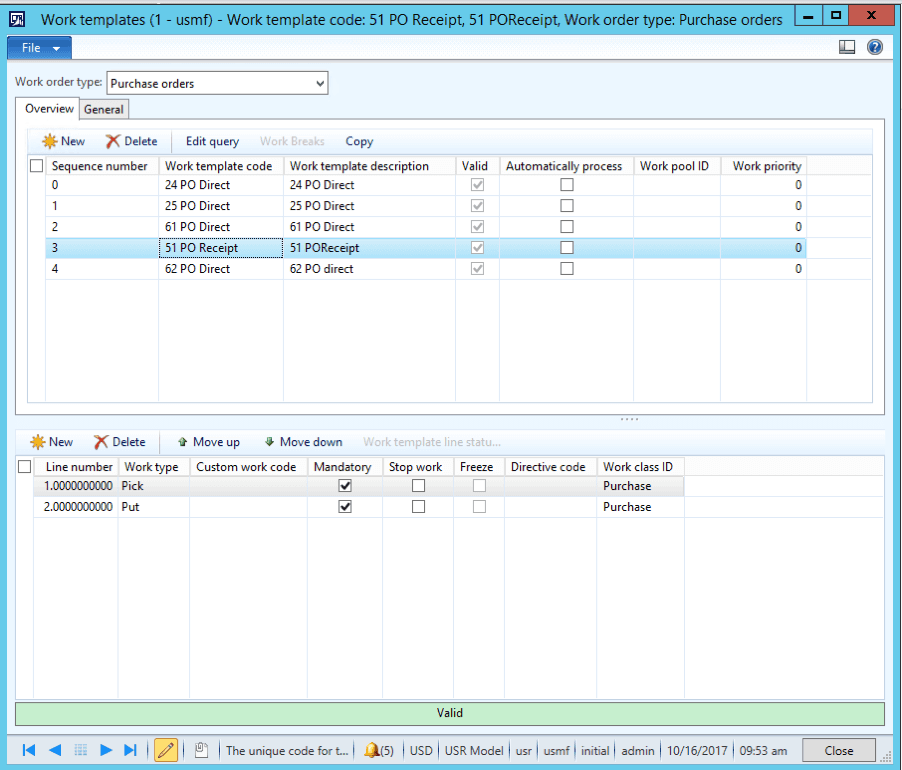Click the date 10/16/2017 in status bar
The width and height of the screenshot is (902, 770).
697,751
